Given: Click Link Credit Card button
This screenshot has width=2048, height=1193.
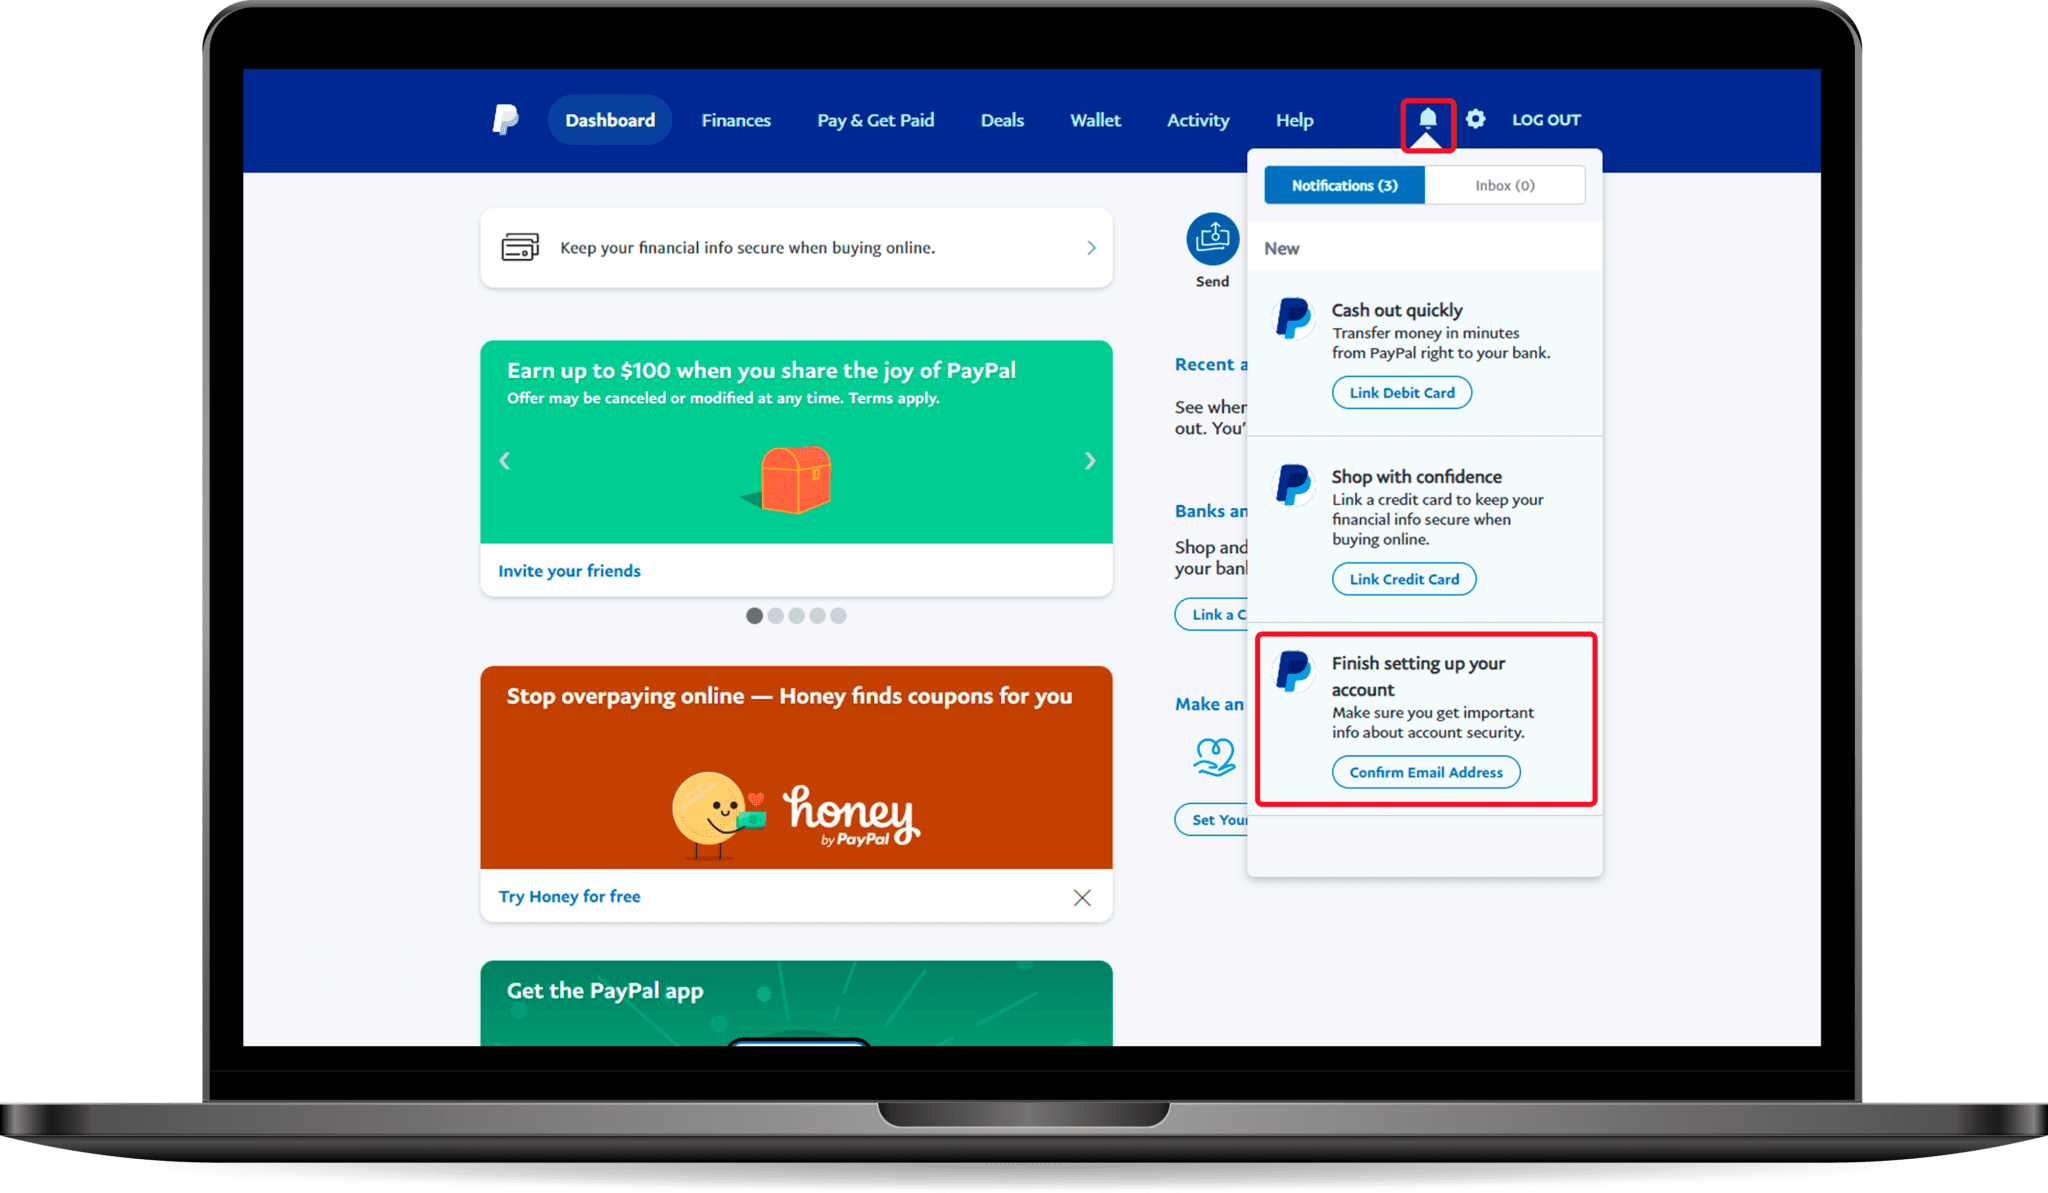Looking at the screenshot, I should coord(1404,579).
